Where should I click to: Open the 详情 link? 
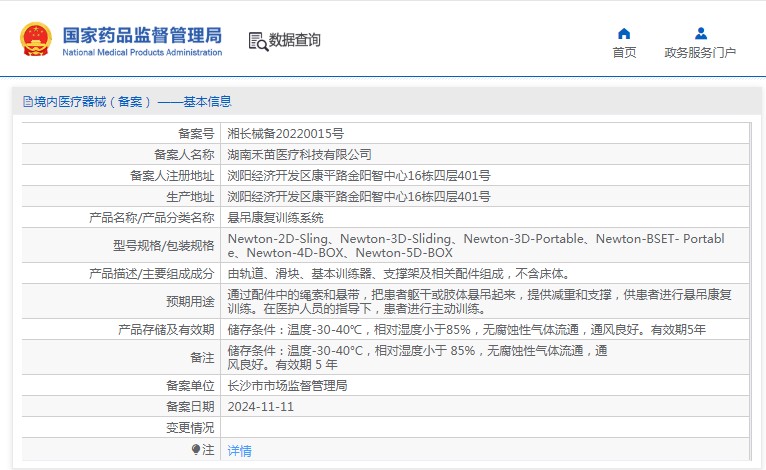point(239,450)
